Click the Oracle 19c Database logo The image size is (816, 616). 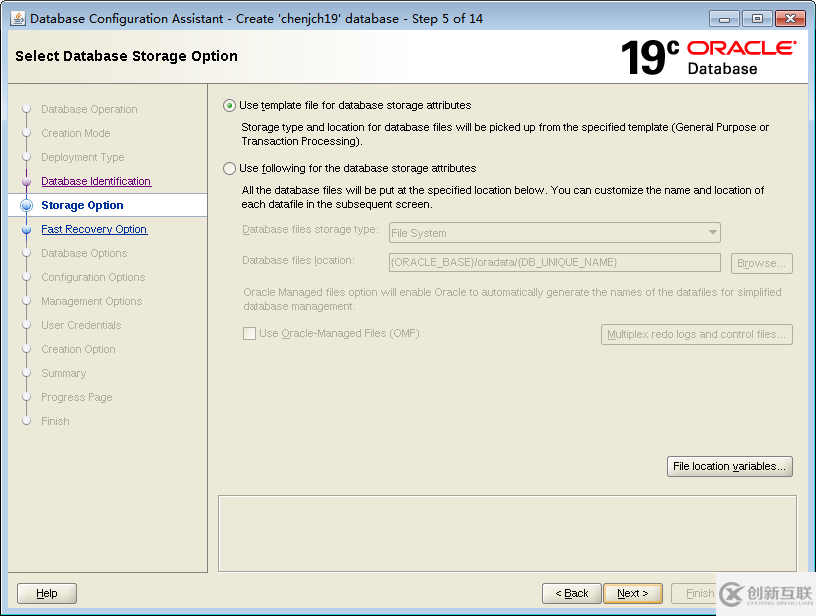point(708,57)
